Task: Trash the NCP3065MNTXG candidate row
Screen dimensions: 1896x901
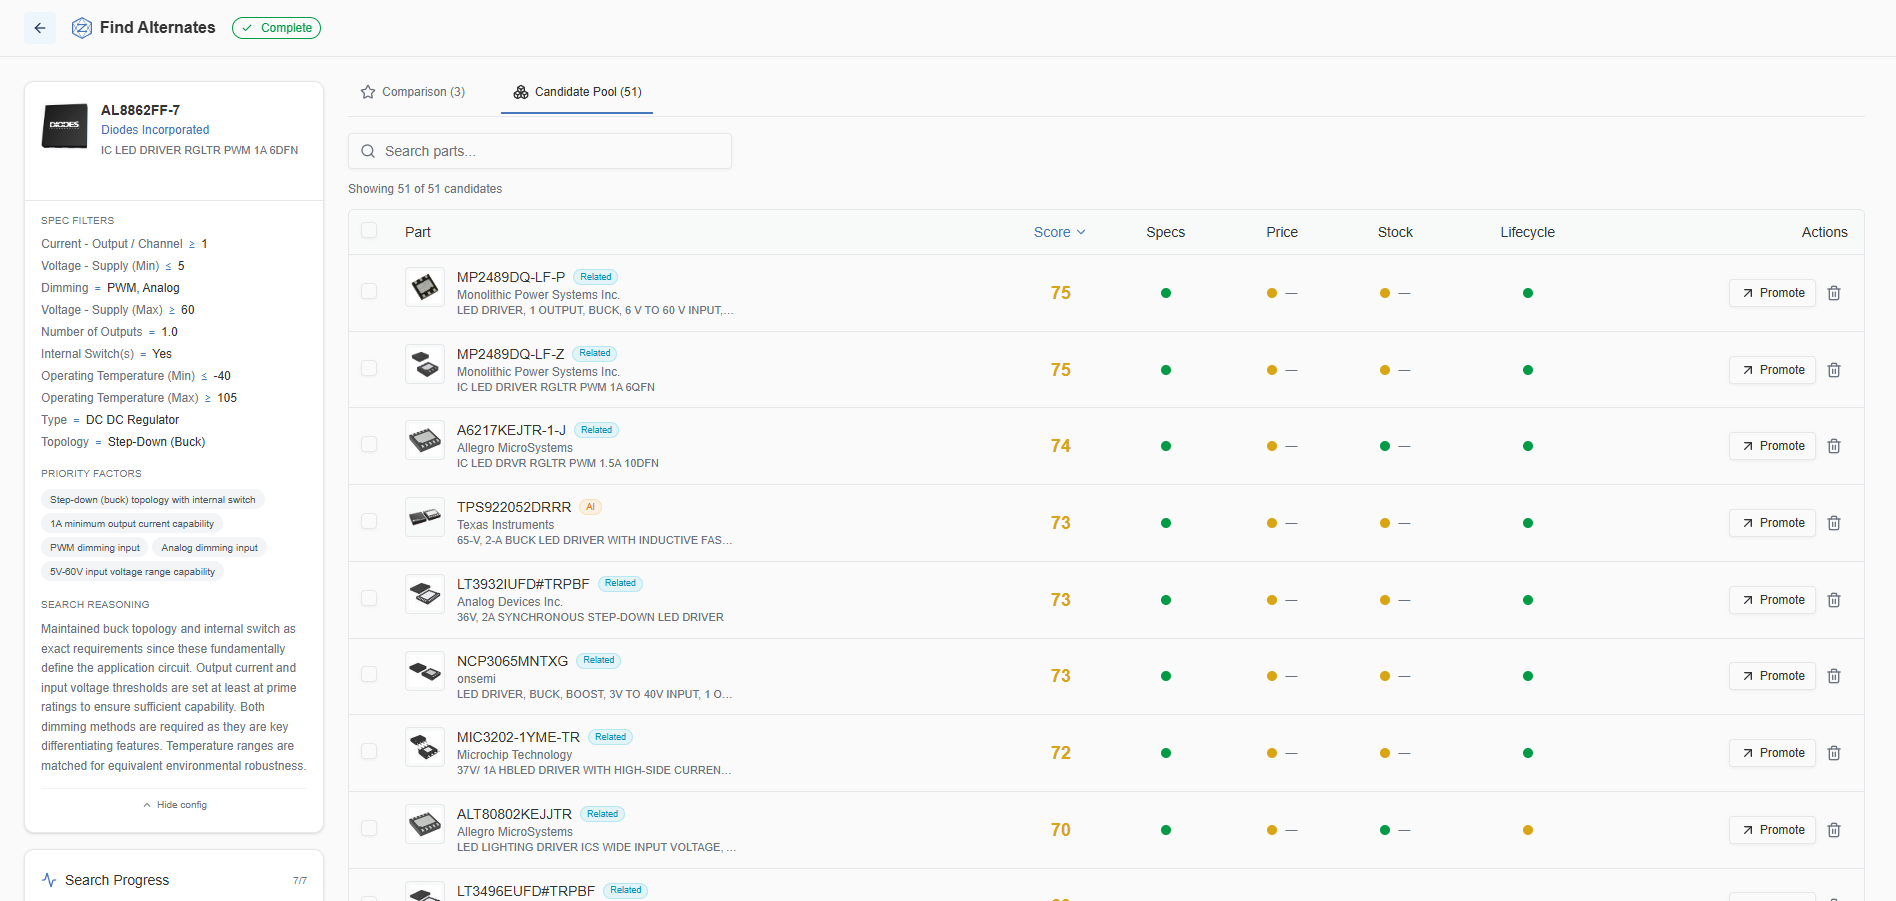Action: click(1834, 676)
